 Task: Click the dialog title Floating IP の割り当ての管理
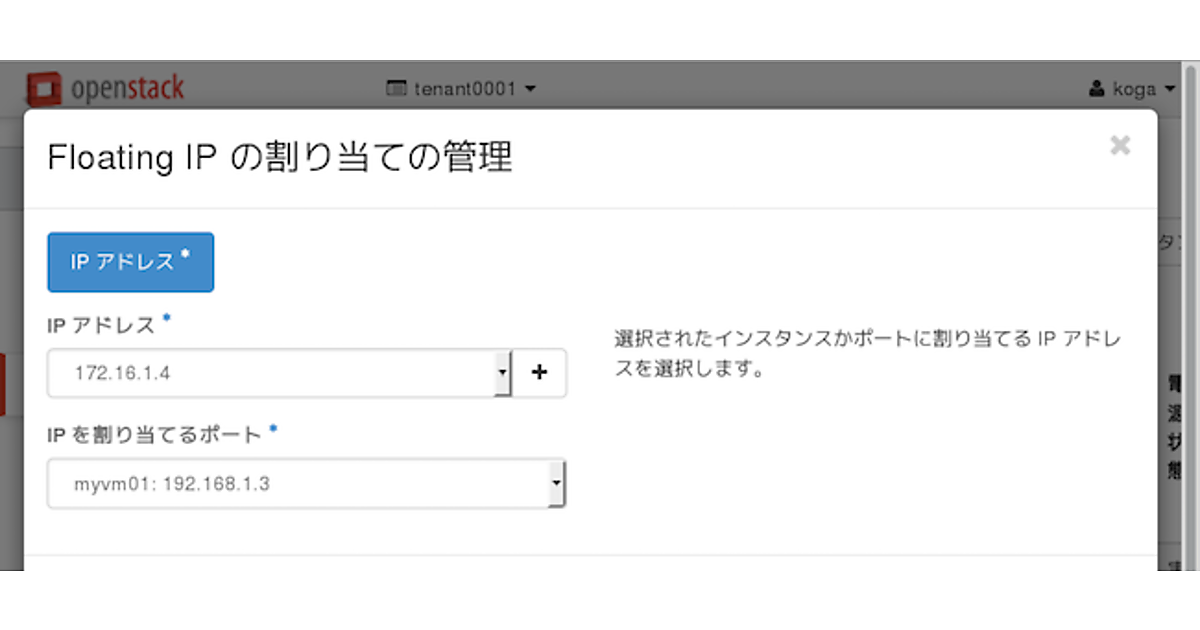(x=280, y=158)
